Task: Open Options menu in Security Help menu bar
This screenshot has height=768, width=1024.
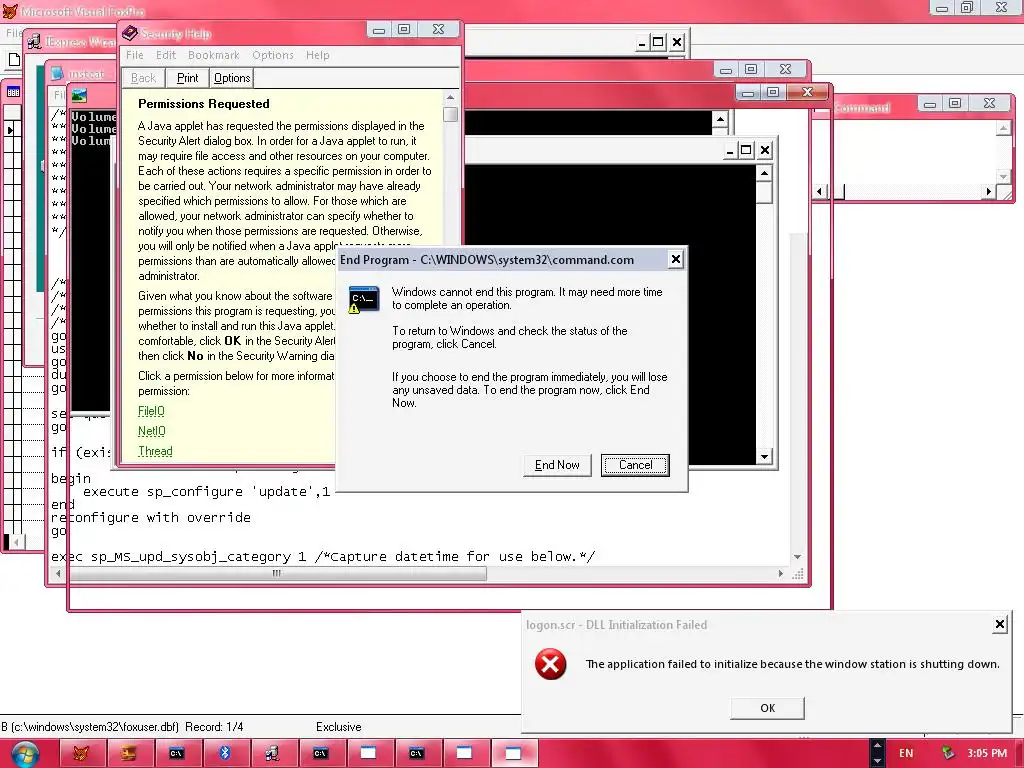Action: (x=273, y=55)
